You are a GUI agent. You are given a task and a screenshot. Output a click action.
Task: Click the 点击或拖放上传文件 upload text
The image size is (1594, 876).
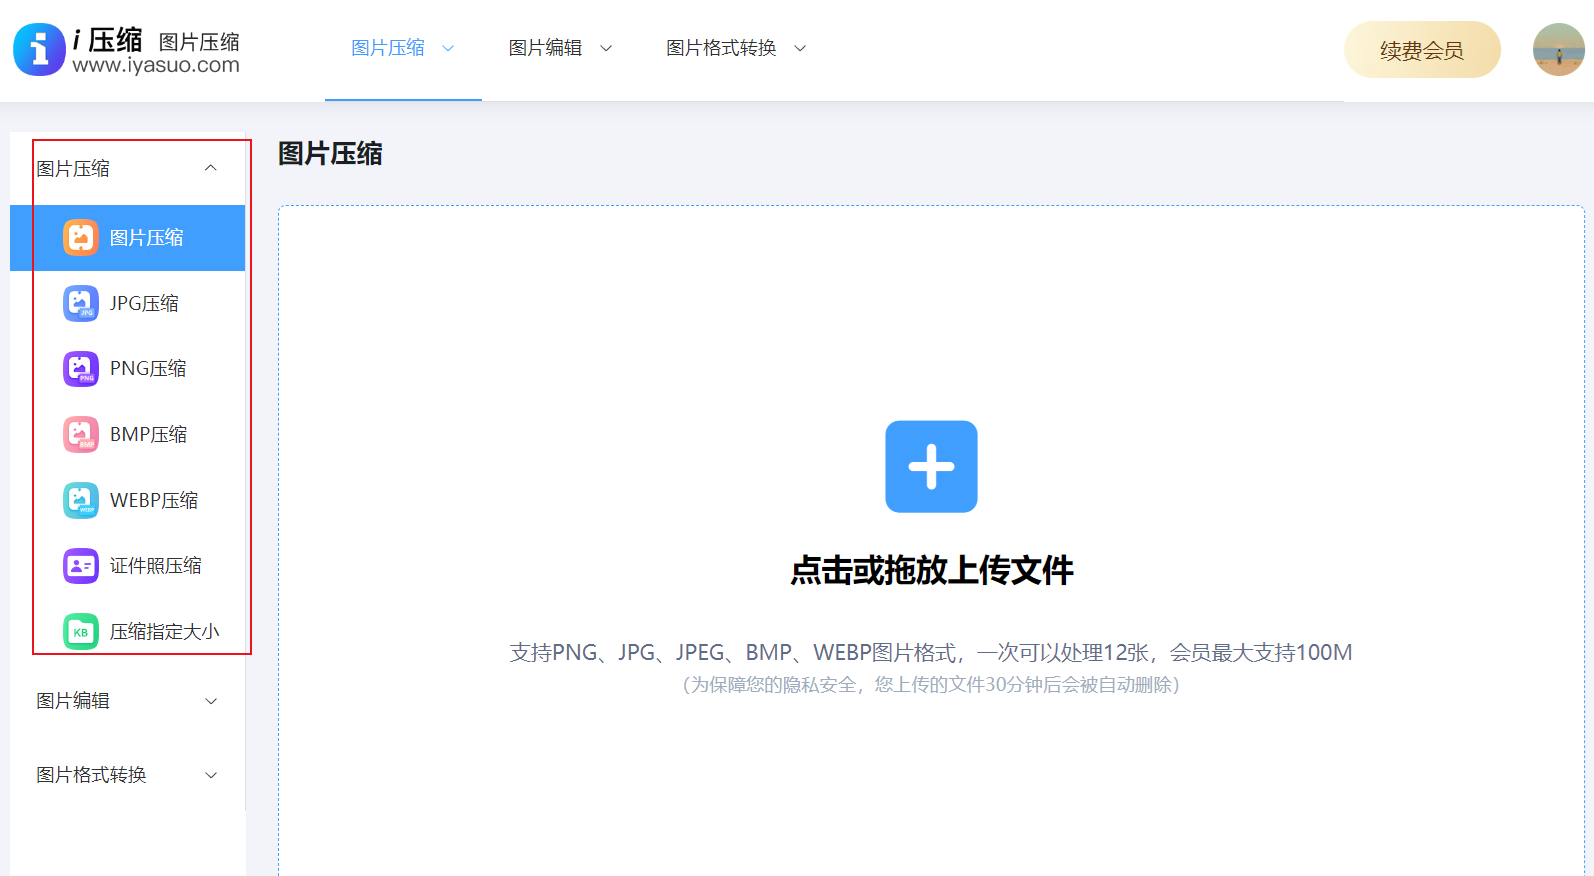coord(931,570)
